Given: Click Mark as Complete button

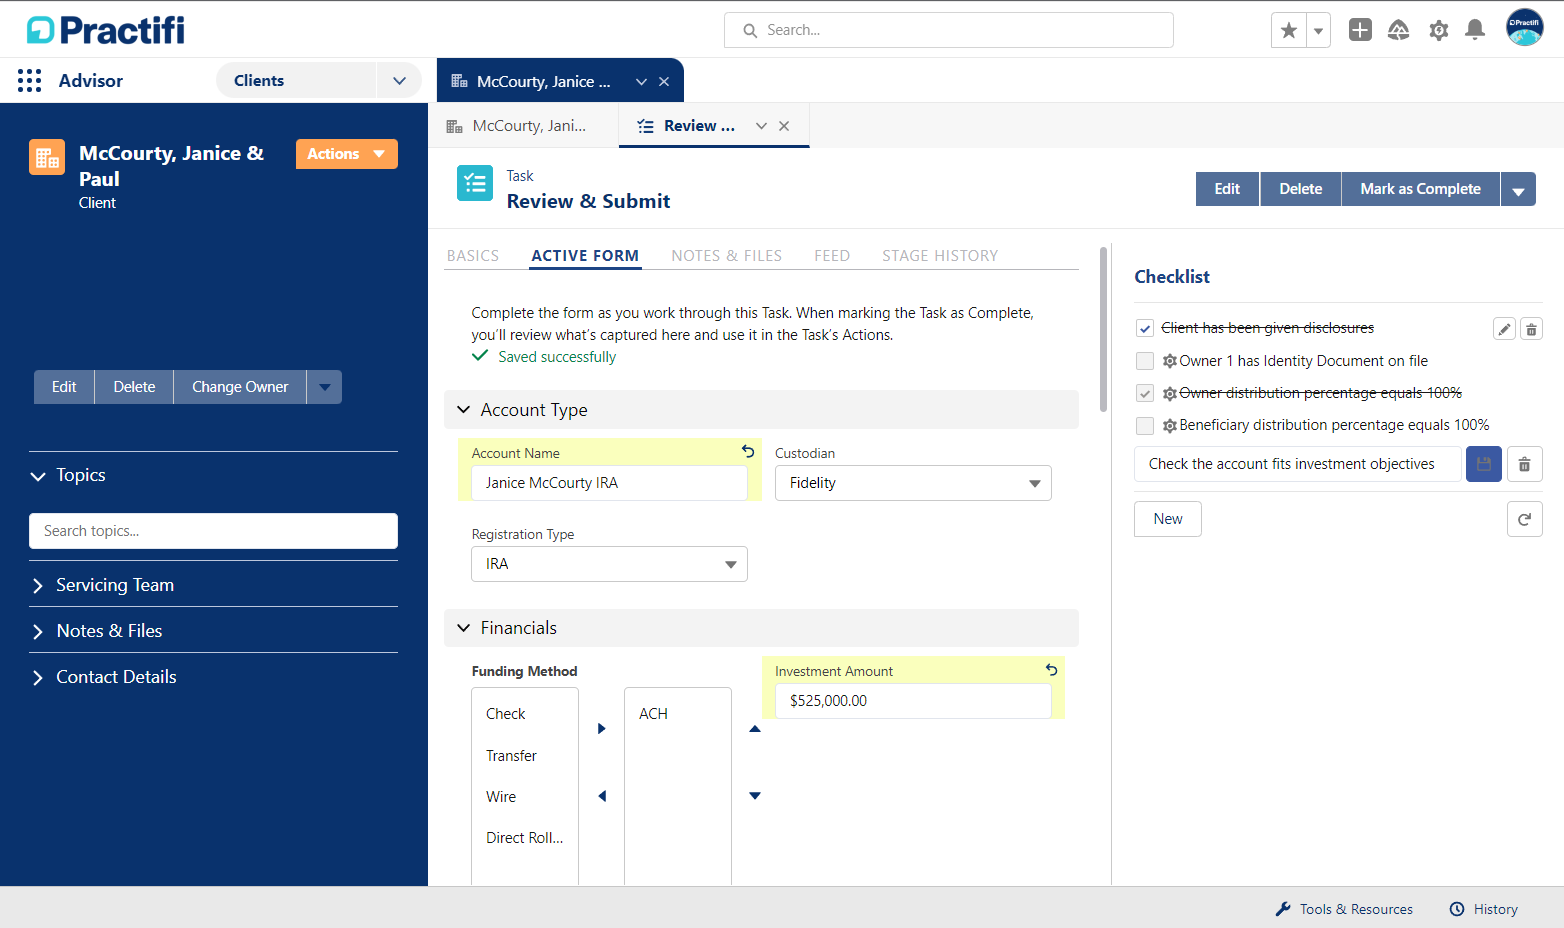Looking at the screenshot, I should (x=1420, y=189).
